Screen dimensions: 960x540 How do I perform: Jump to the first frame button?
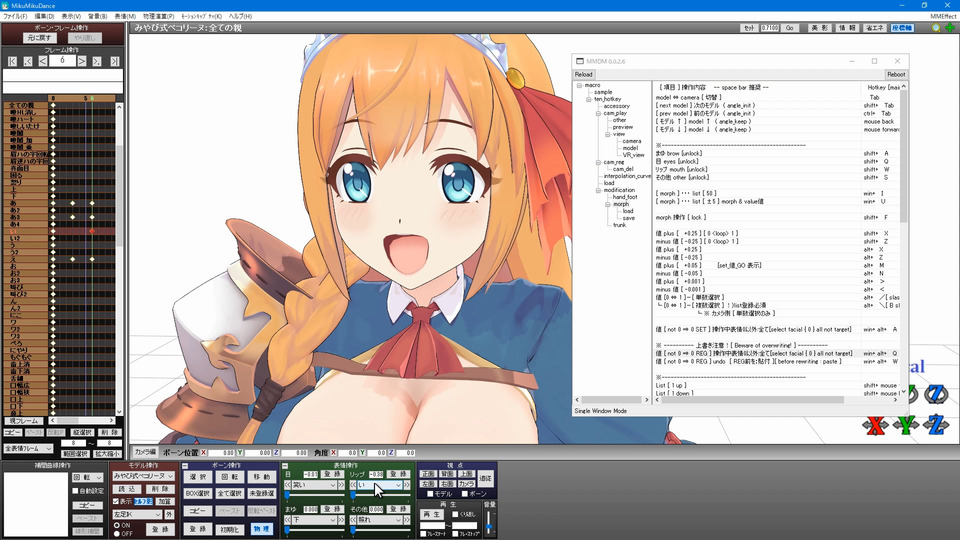(x=12, y=61)
